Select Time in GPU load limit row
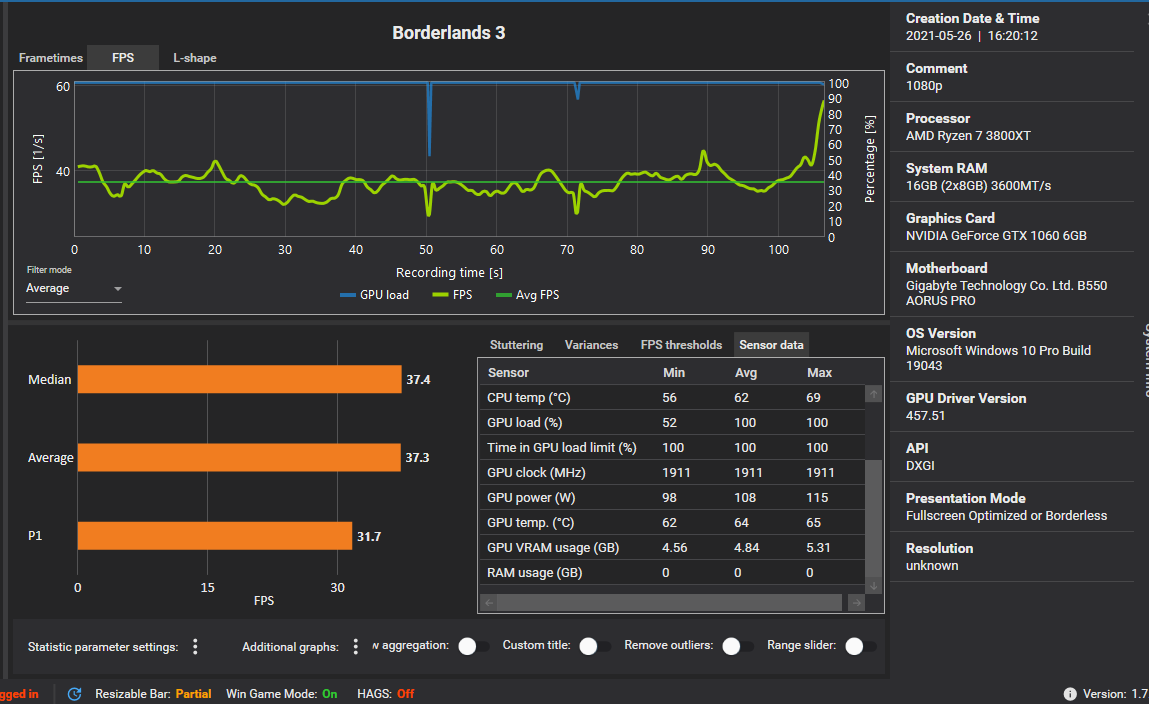The height and width of the screenshot is (704, 1149). 672,448
